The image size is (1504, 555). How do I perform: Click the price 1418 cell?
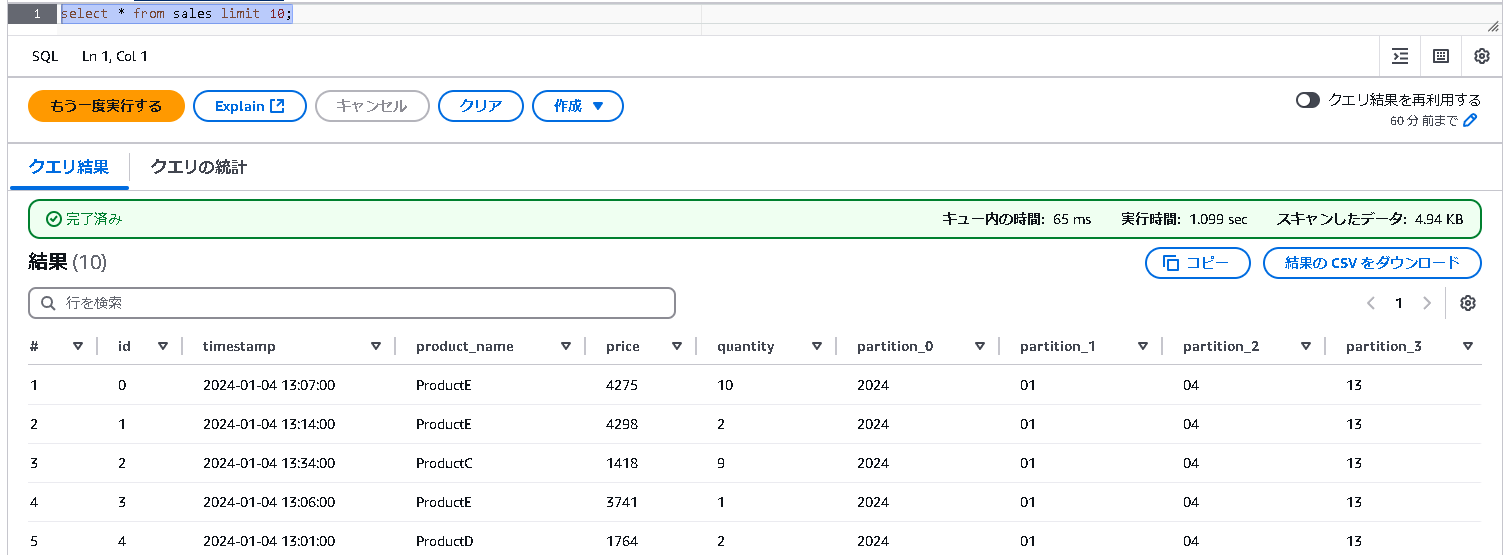pyautogui.click(x=622, y=463)
